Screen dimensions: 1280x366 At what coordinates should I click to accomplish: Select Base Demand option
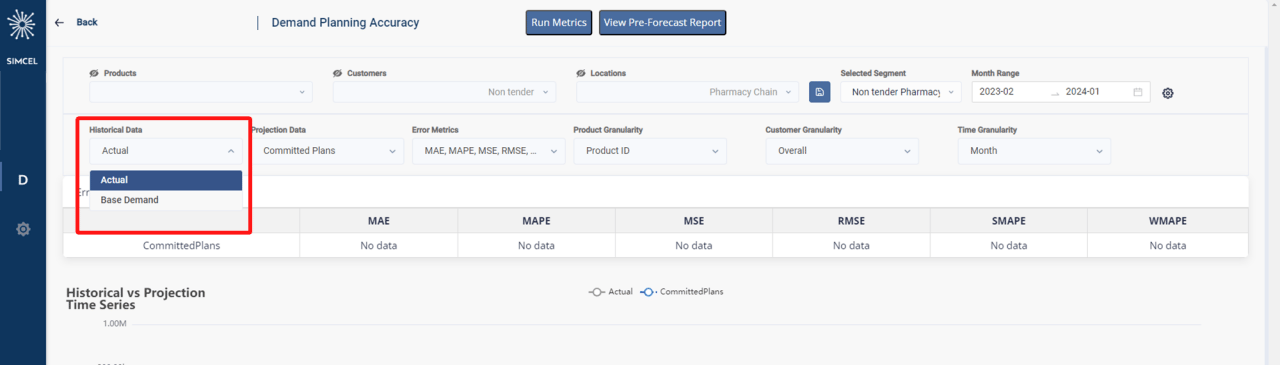click(166, 200)
